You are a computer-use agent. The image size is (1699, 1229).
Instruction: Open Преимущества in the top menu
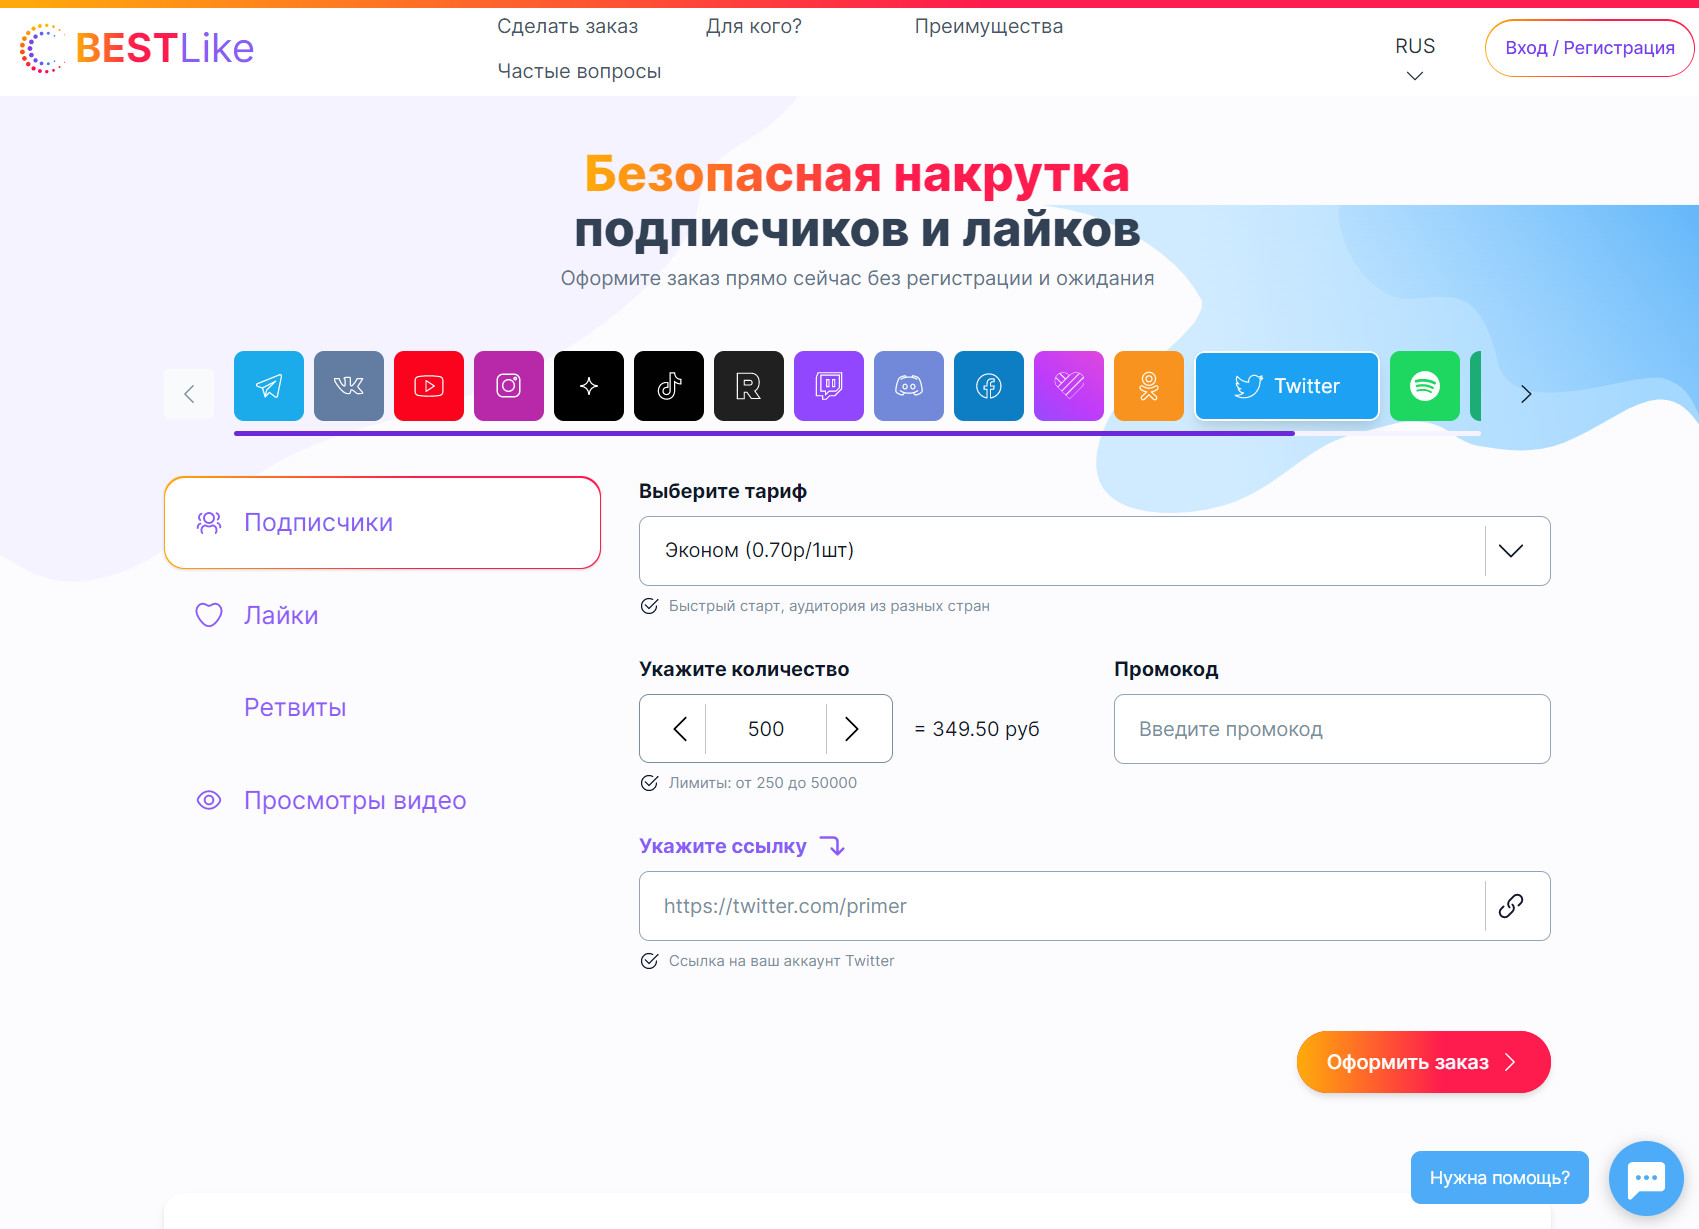point(988,26)
